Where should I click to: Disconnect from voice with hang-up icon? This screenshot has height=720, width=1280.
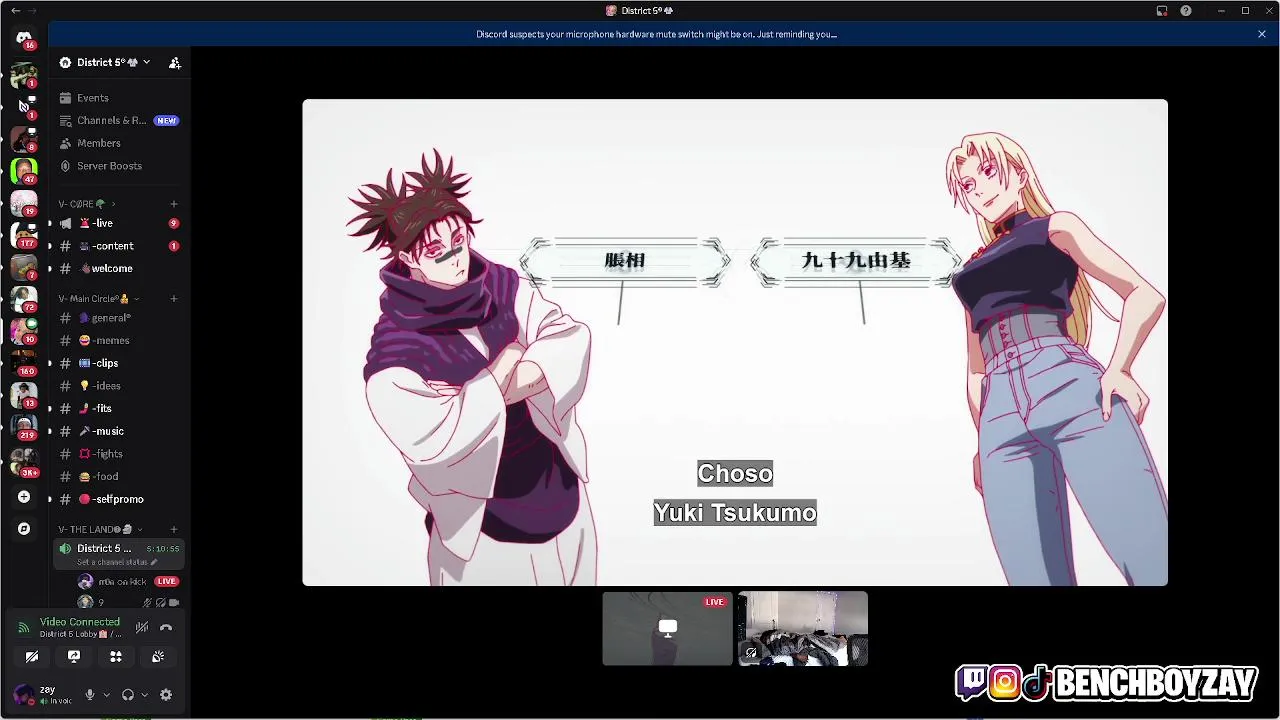click(166, 628)
